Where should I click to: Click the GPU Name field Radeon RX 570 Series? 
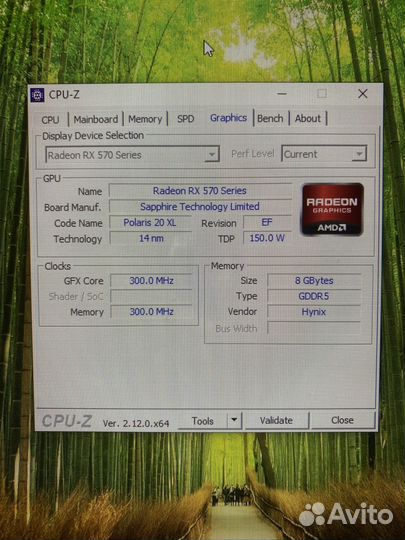[200, 191]
